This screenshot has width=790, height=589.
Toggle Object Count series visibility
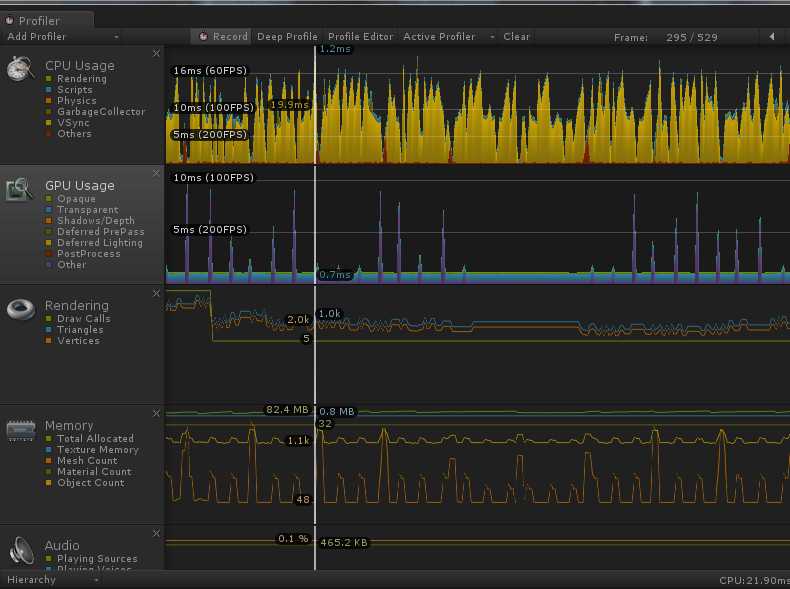(49, 483)
